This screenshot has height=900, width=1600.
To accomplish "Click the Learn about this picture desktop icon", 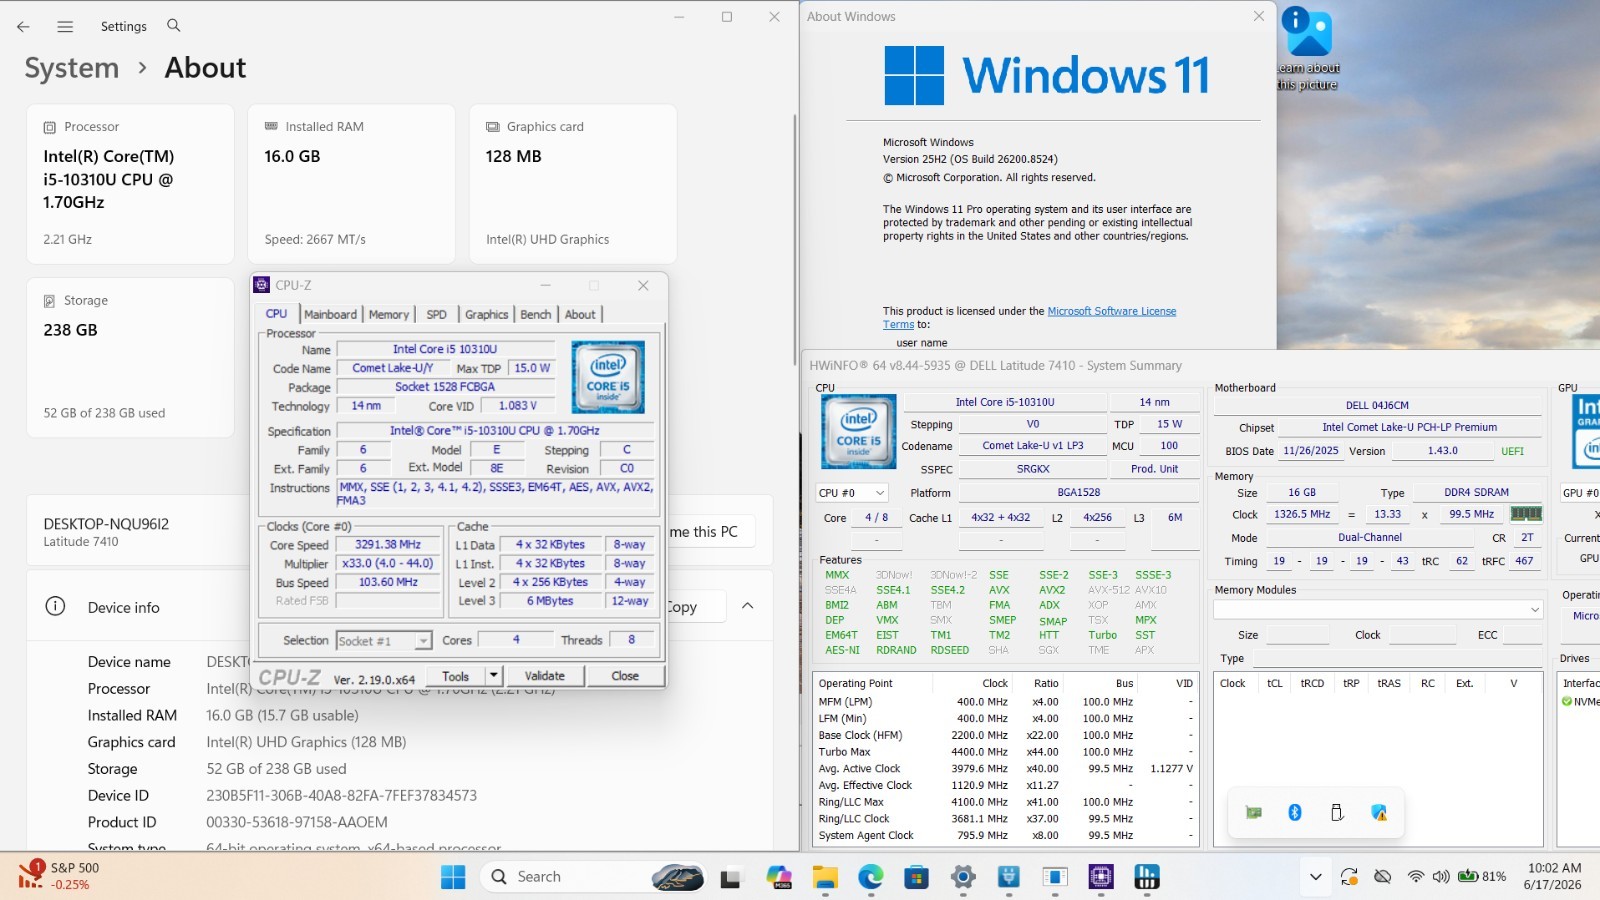I will click(1307, 50).
